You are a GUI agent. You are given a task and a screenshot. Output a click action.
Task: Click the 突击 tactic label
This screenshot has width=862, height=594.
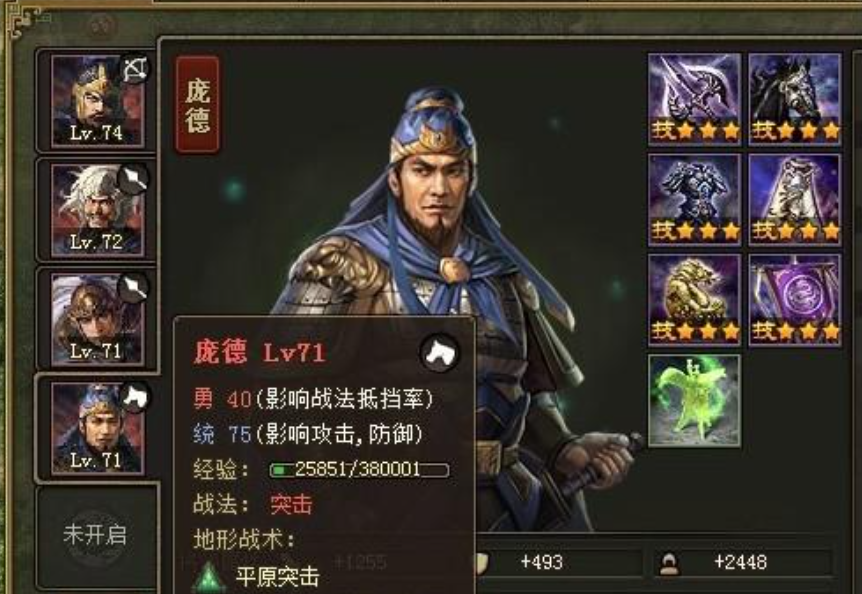pyautogui.click(x=291, y=504)
